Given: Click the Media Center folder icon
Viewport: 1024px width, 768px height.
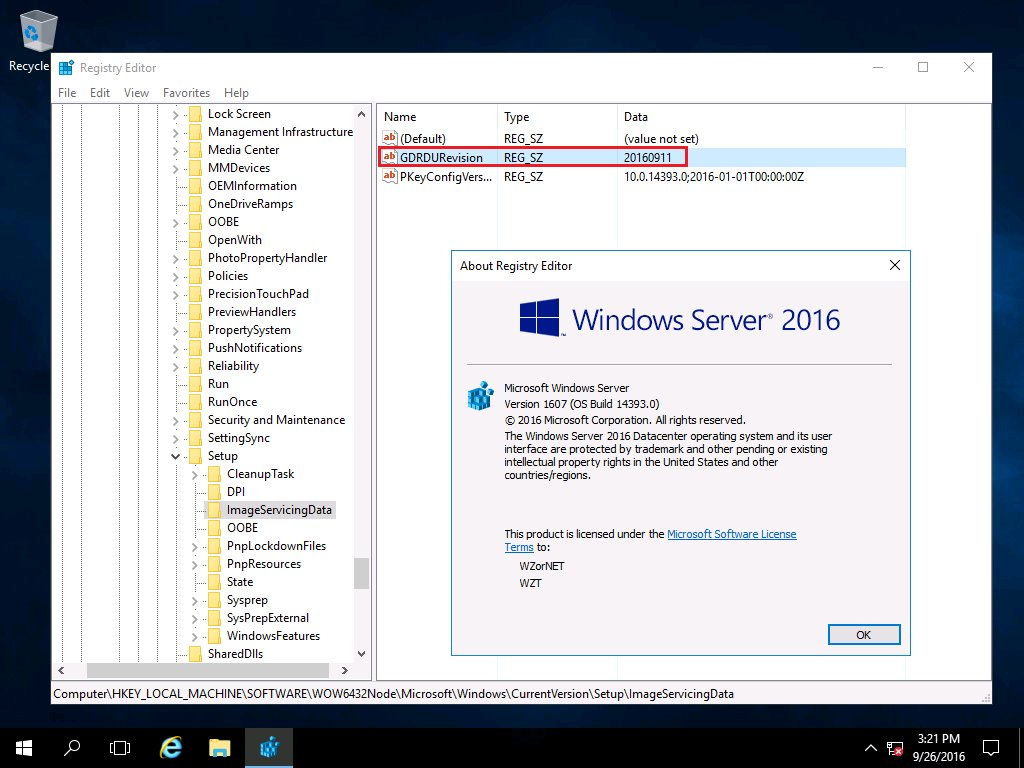Looking at the screenshot, I should pyautogui.click(x=195, y=150).
